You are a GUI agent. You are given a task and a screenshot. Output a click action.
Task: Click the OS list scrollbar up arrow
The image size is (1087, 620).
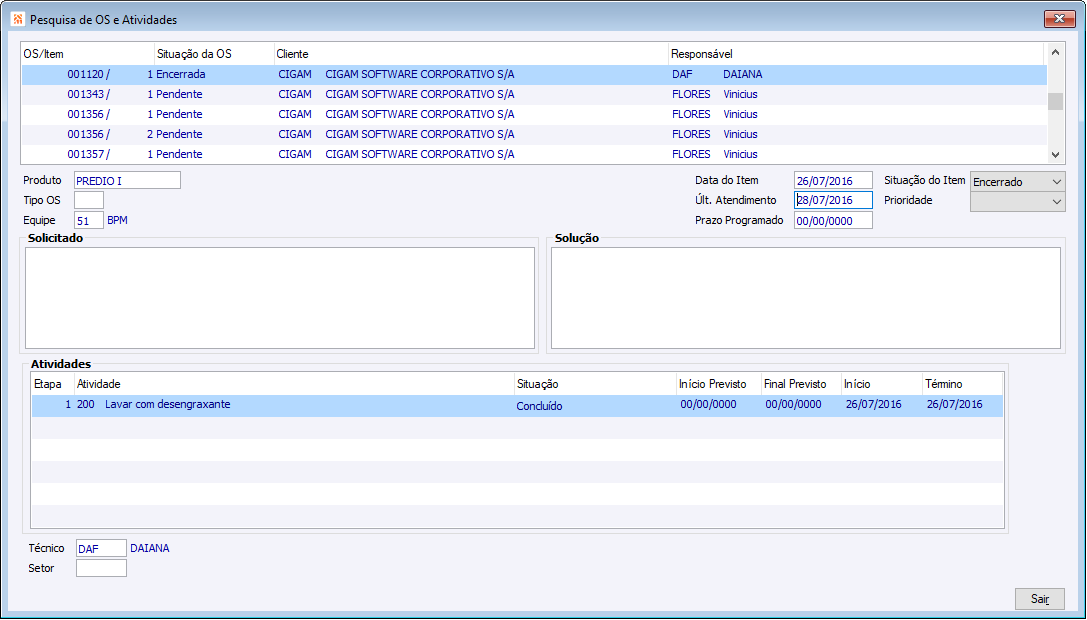click(x=1054, y=52)
